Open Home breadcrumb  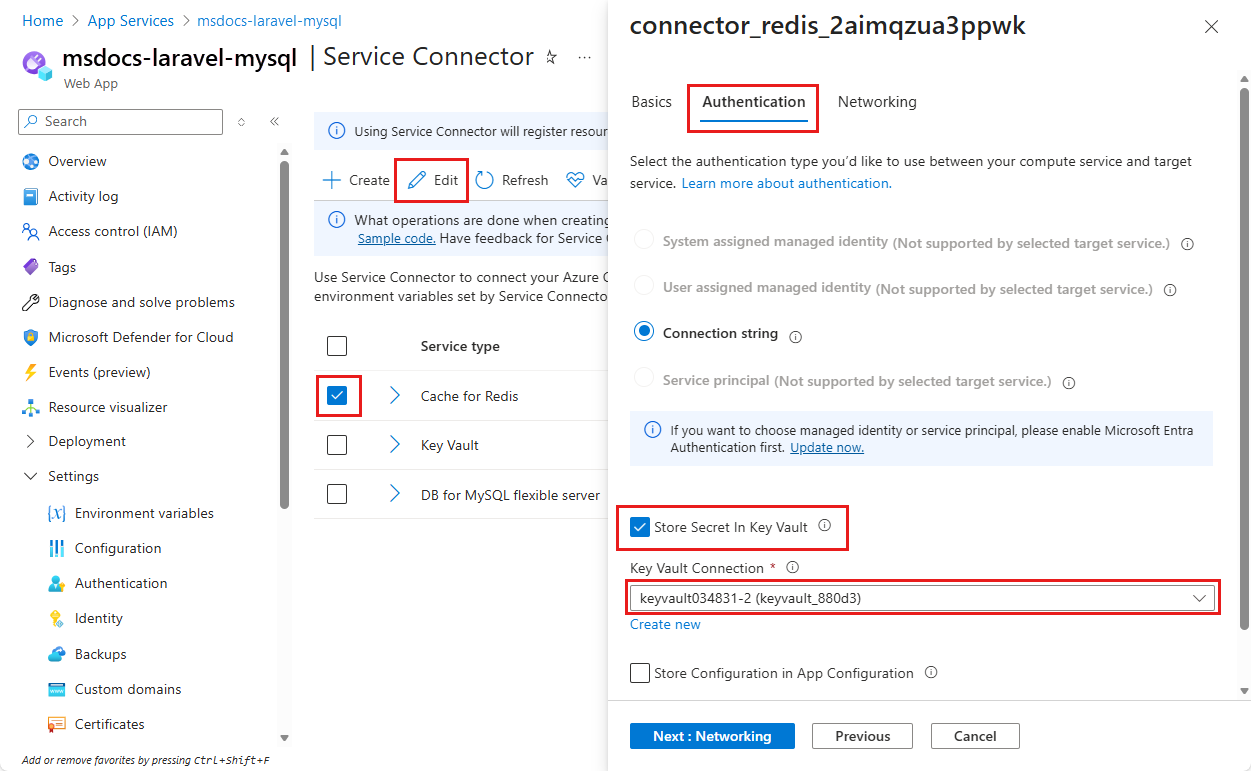(42, 20)
